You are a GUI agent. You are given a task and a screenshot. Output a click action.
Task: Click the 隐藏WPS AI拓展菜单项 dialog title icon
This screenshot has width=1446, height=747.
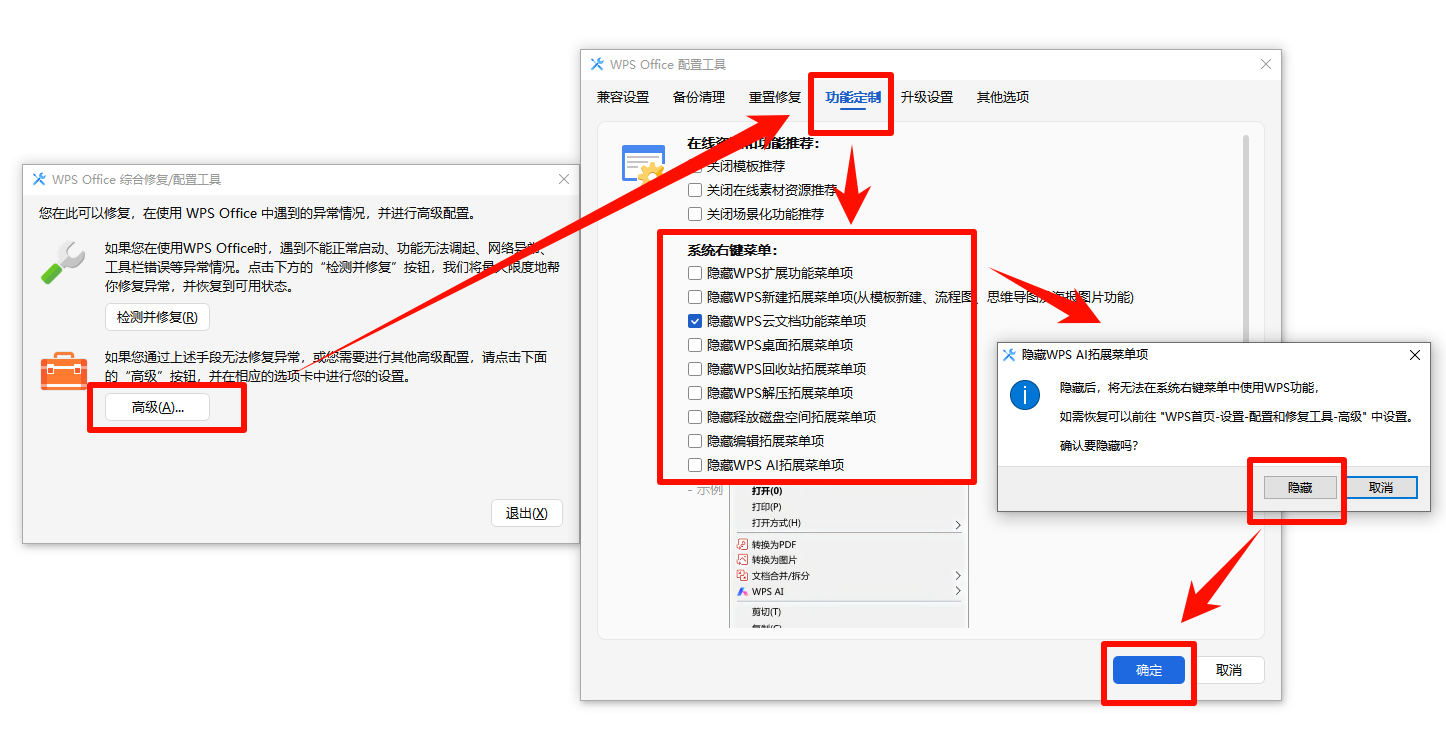point(1009,355)
